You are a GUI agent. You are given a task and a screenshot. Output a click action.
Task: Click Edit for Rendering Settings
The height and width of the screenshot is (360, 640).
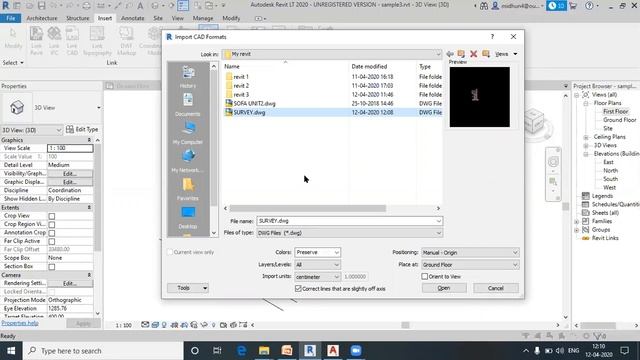[70, 283]
